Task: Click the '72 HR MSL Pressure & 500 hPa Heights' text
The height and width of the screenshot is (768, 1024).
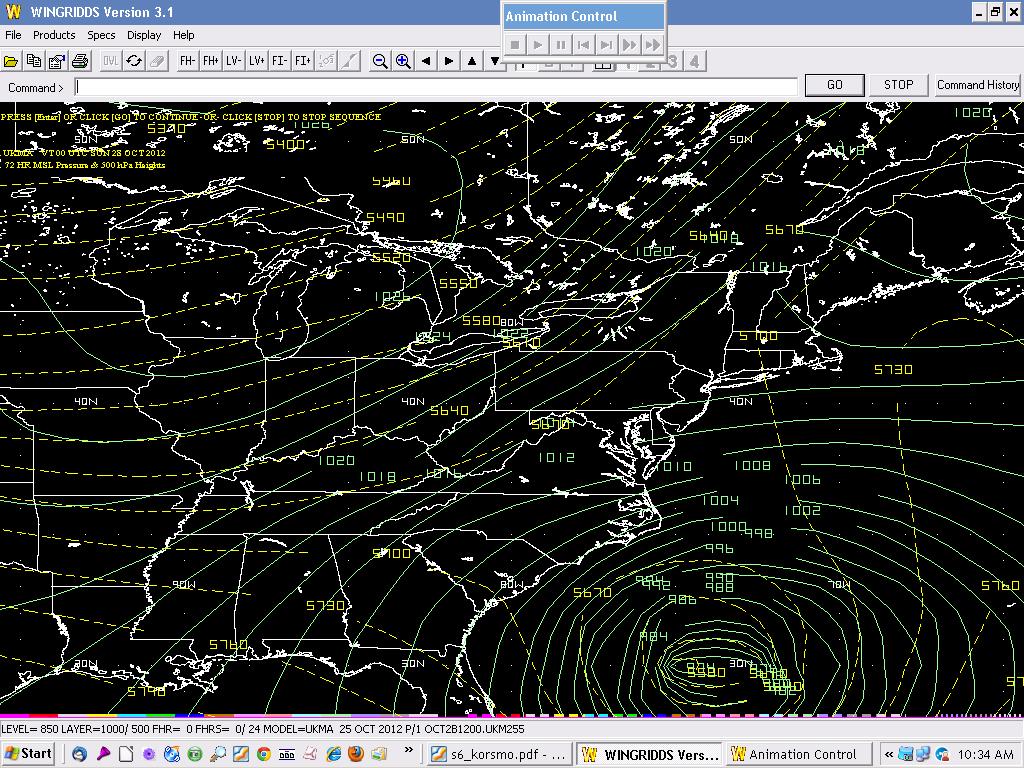Action: (x=85, y=165)
